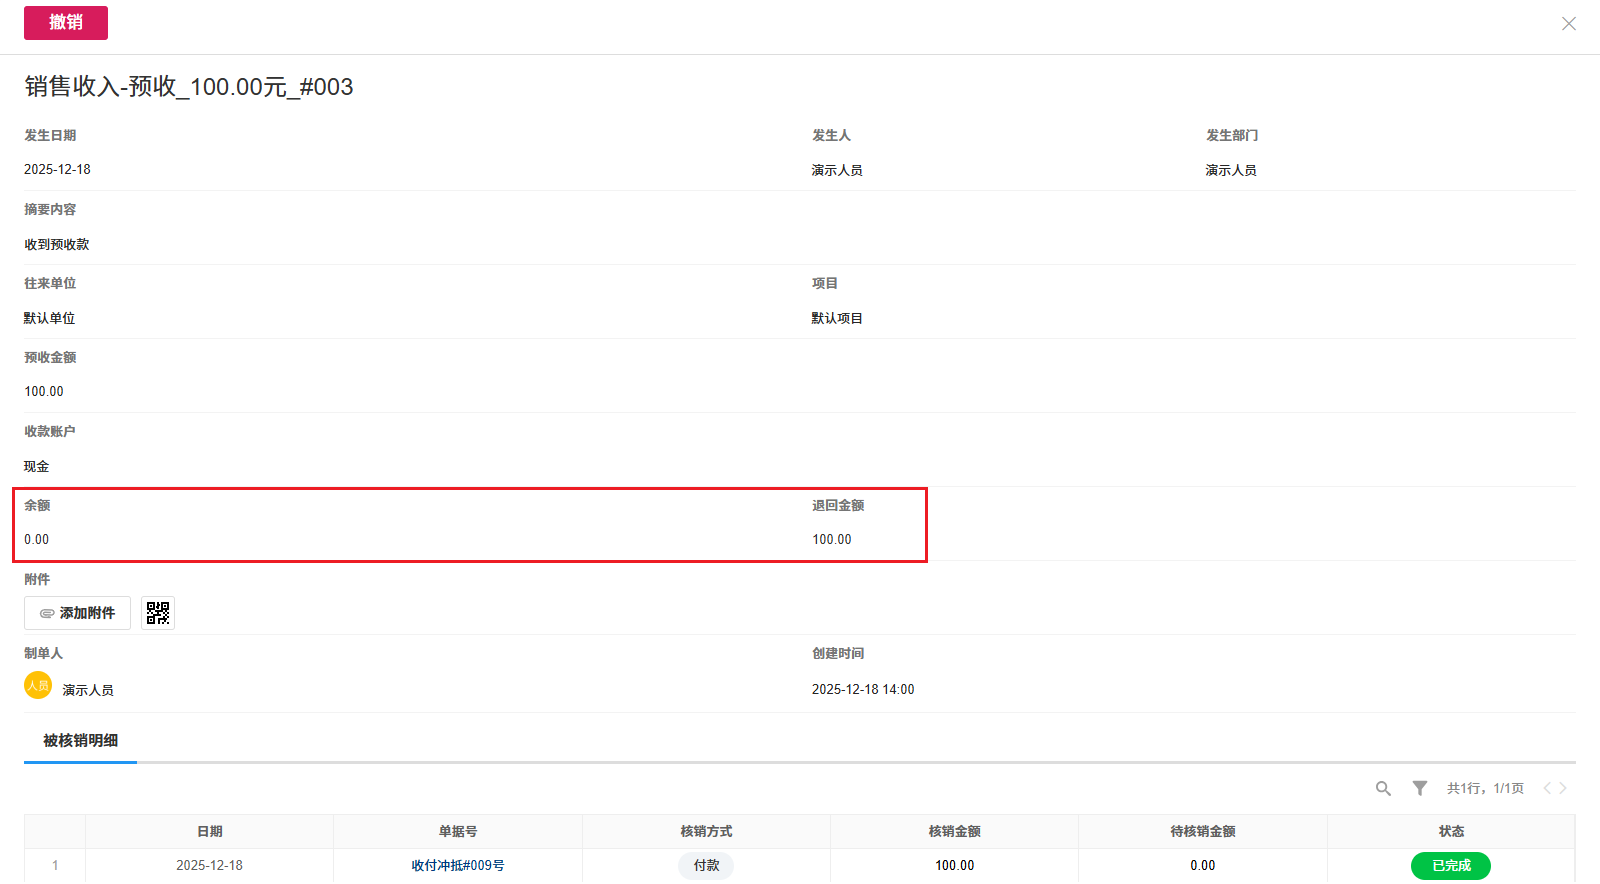Viewport: 1600px width, 884px height.
Task: Open the QR code icon beside attachments
Action: (x=158, y=613)
